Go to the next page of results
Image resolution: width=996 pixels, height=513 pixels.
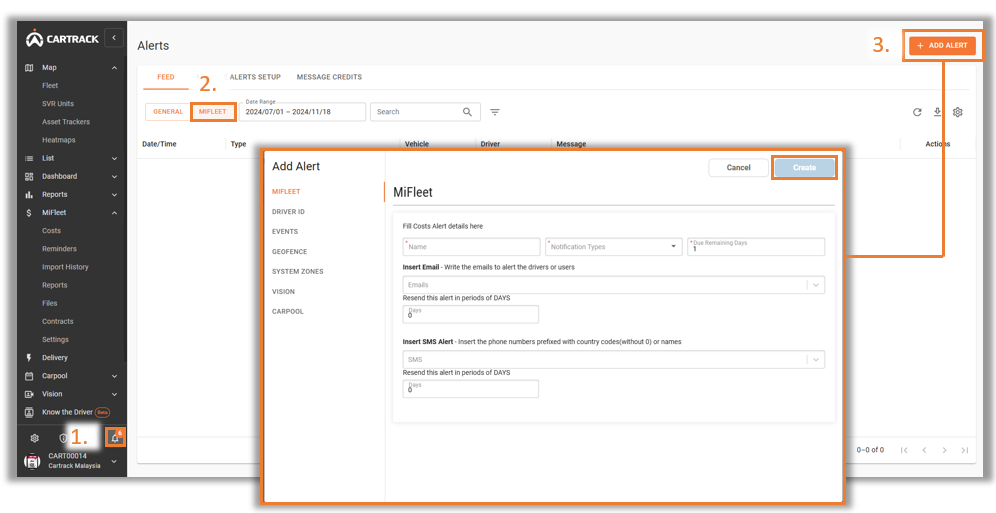[945, 450]
